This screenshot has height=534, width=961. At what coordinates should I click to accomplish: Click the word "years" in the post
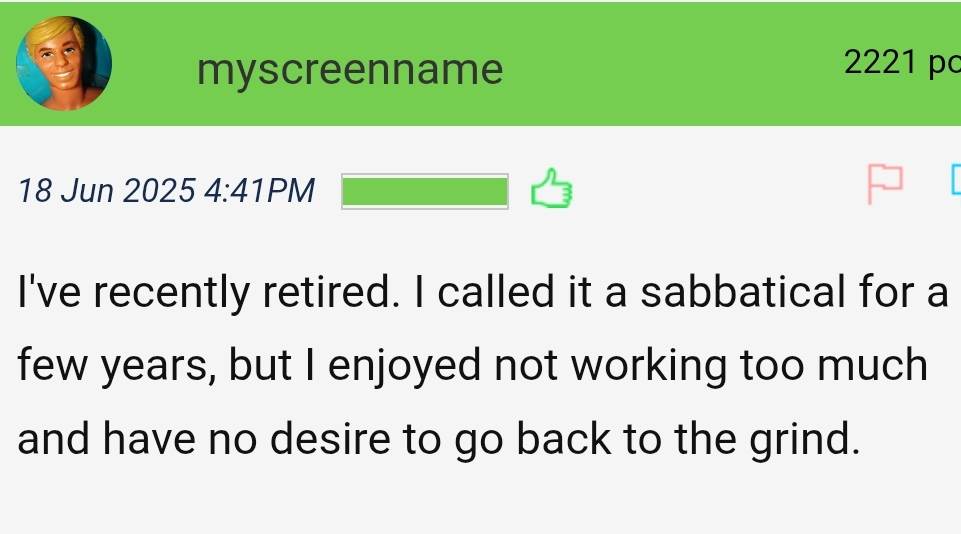[156, 367]
